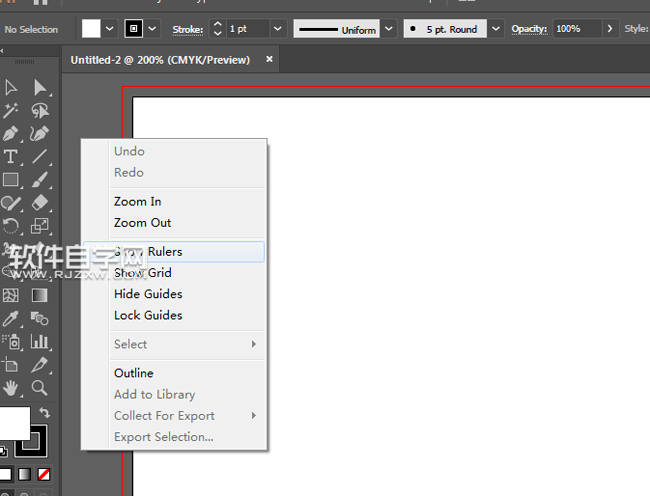Swap fill and stroke colors arrow
The height and width of the screenshot is (496, 650).
coord(45,412)
